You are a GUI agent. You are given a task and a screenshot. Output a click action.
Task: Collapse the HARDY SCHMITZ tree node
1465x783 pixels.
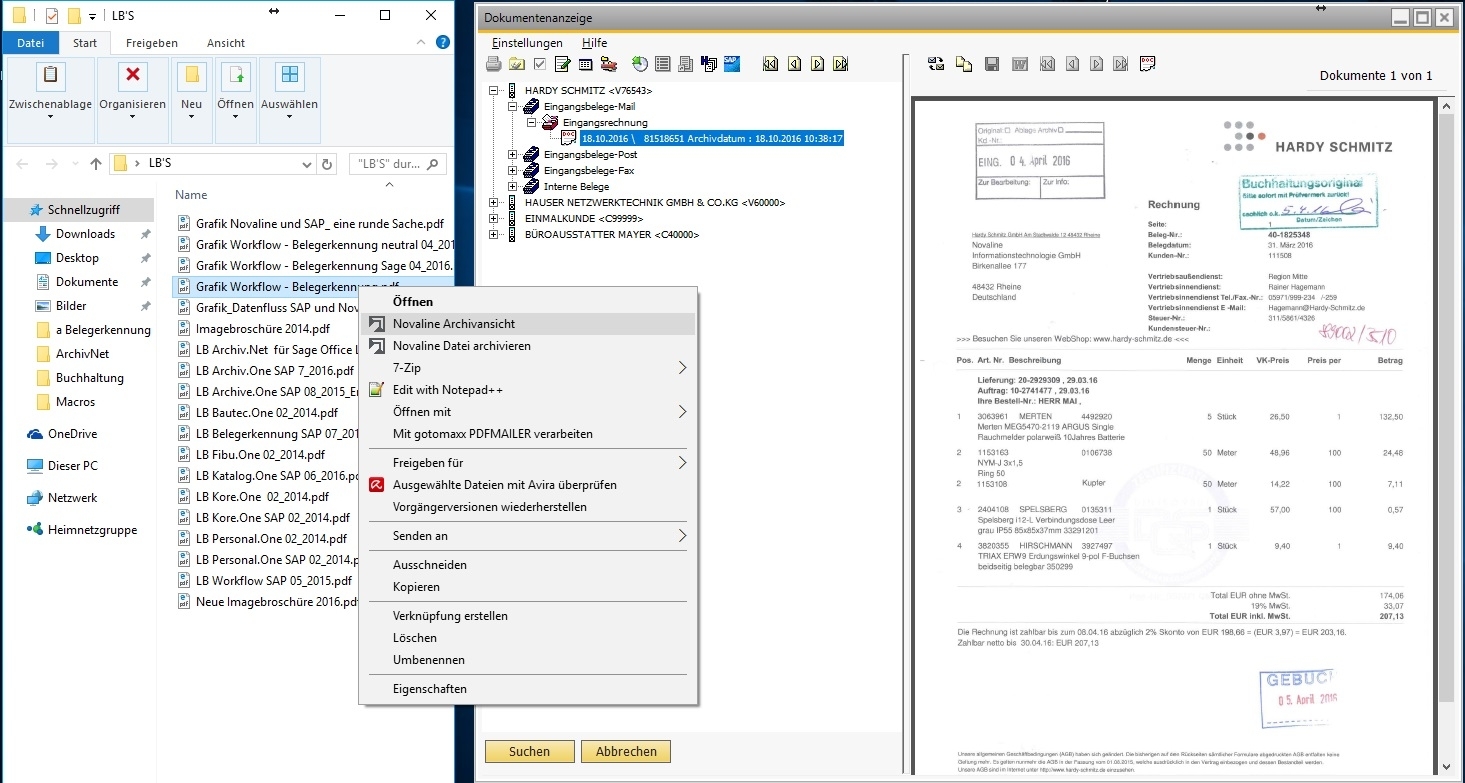pos(494,90)
